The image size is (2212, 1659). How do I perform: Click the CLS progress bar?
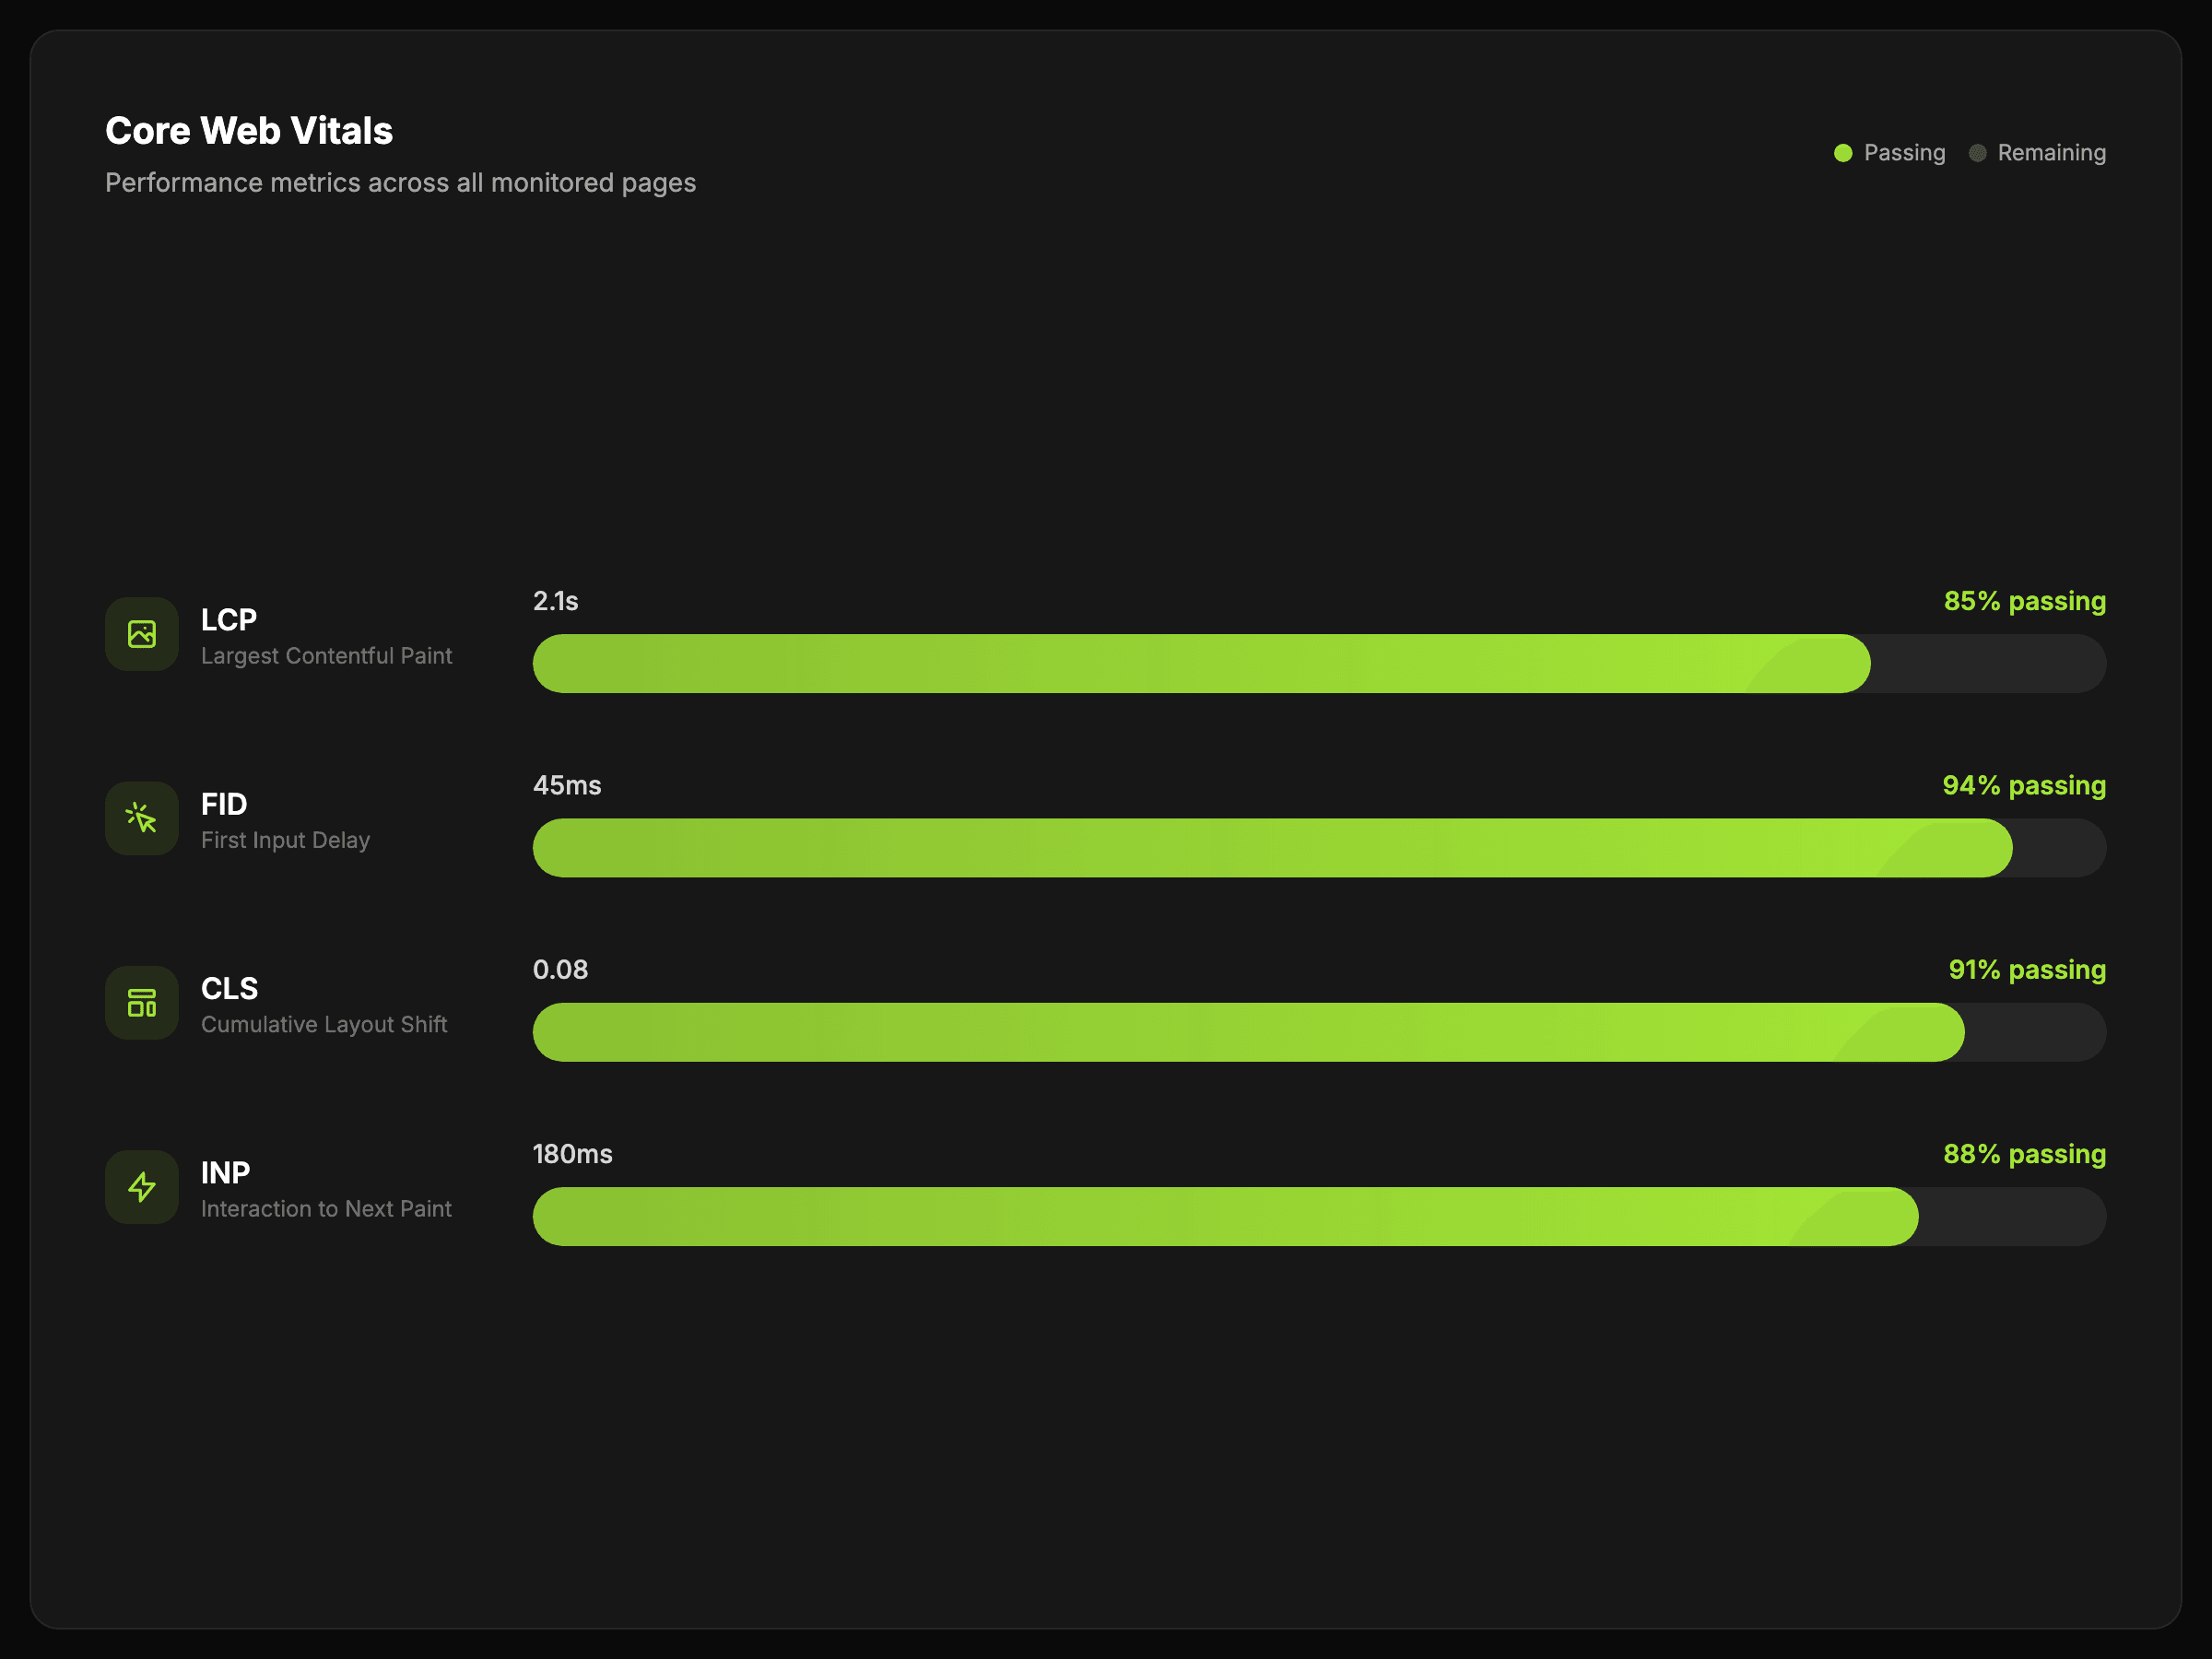pos(1248,1032)
